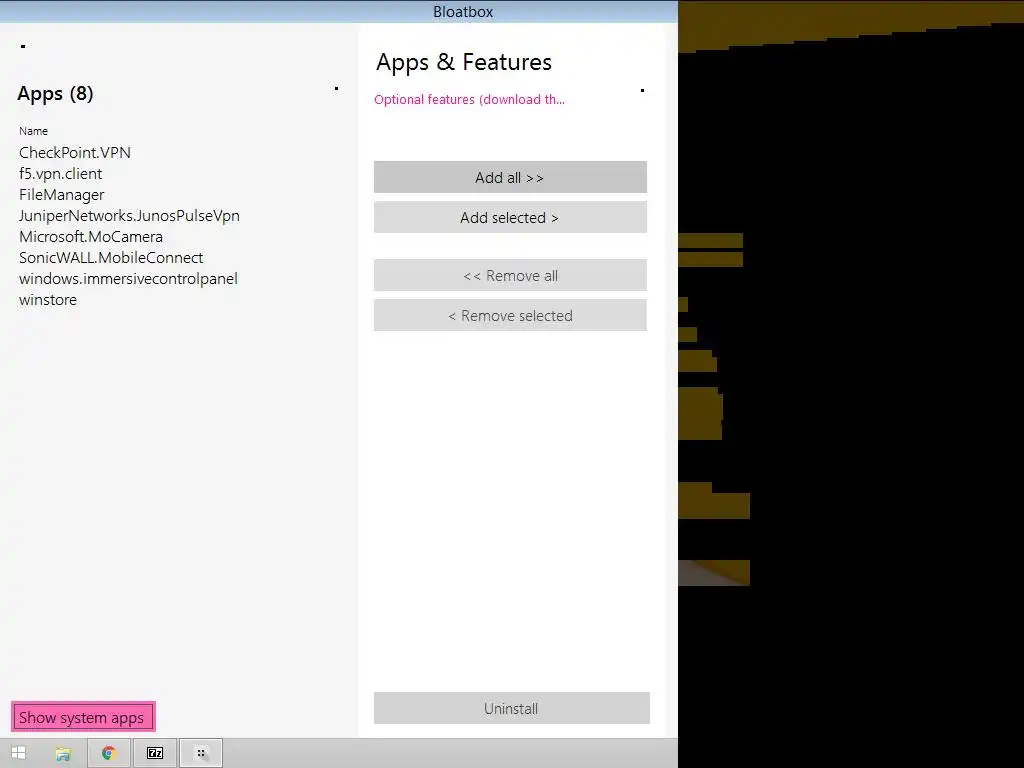Image resolution: width=1024 pixels, height=768 pixels.
Task: Select JuniperNetworks.JunosPulseVpn in the list
Action: click(x=129, y=216)
